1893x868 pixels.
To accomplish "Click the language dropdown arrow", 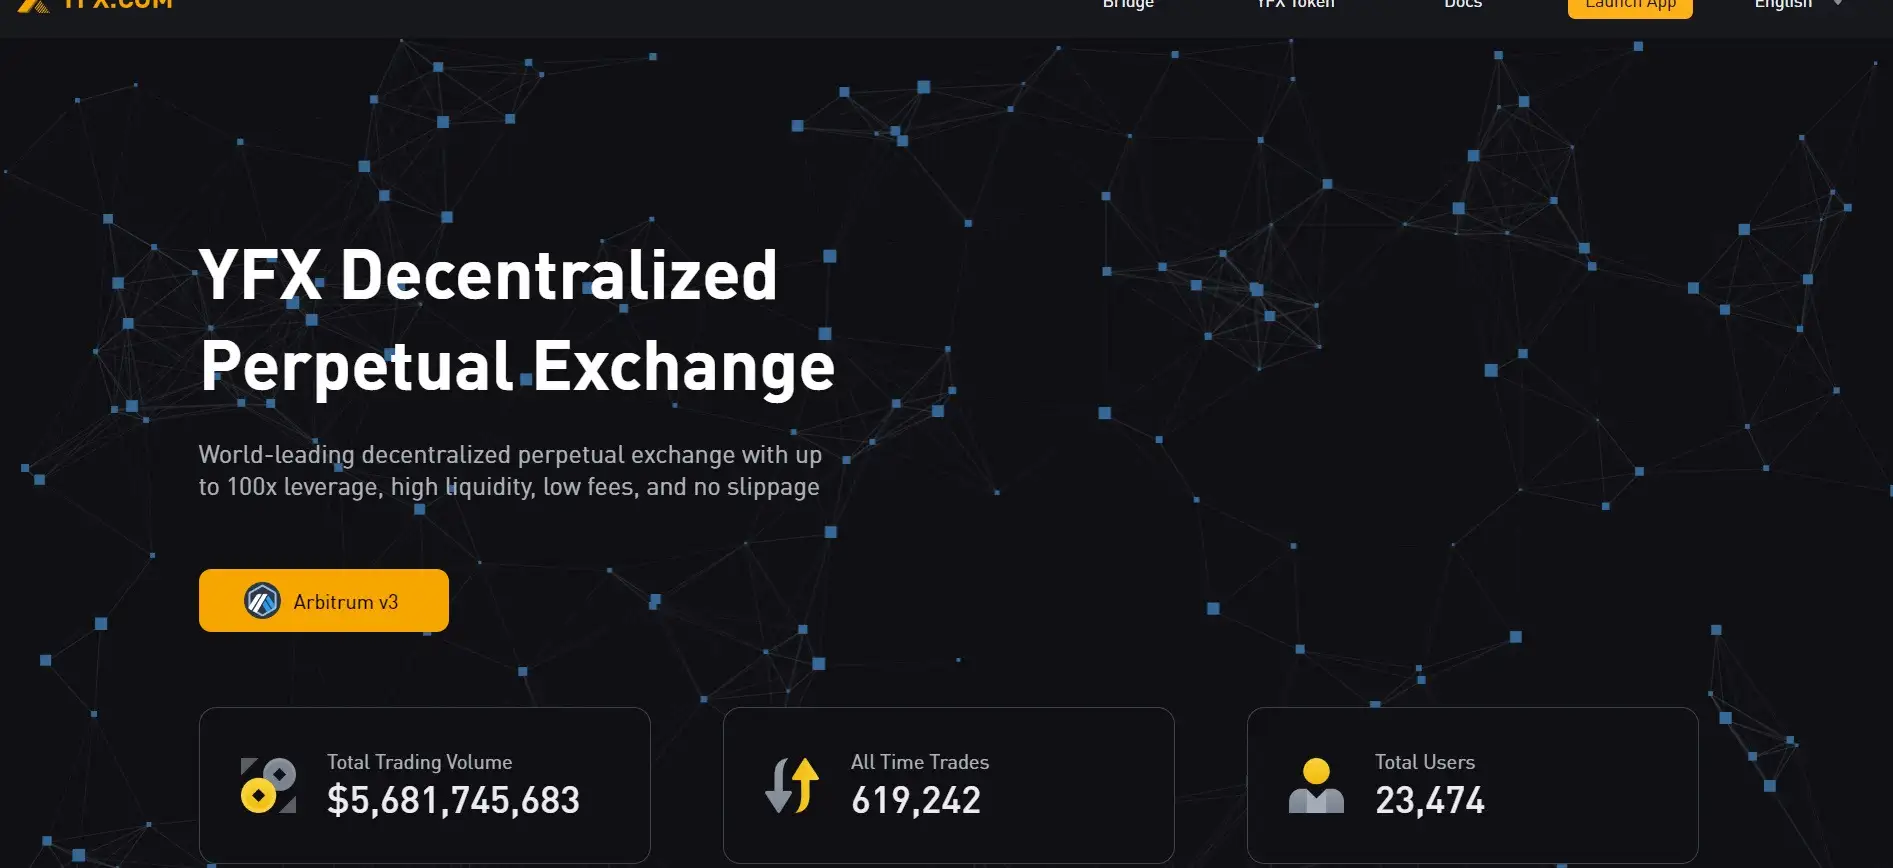I will coord(1838,4).
